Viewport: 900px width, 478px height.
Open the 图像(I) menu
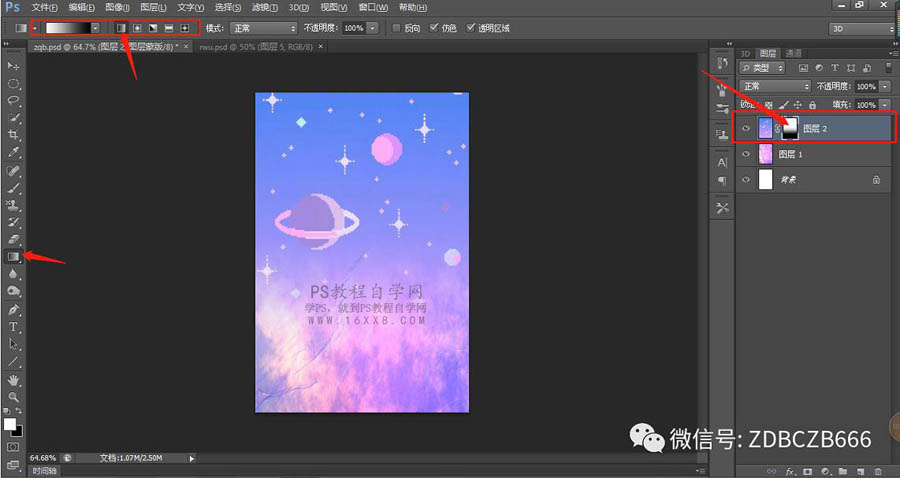pyautogui.click(x=117, y=7)
